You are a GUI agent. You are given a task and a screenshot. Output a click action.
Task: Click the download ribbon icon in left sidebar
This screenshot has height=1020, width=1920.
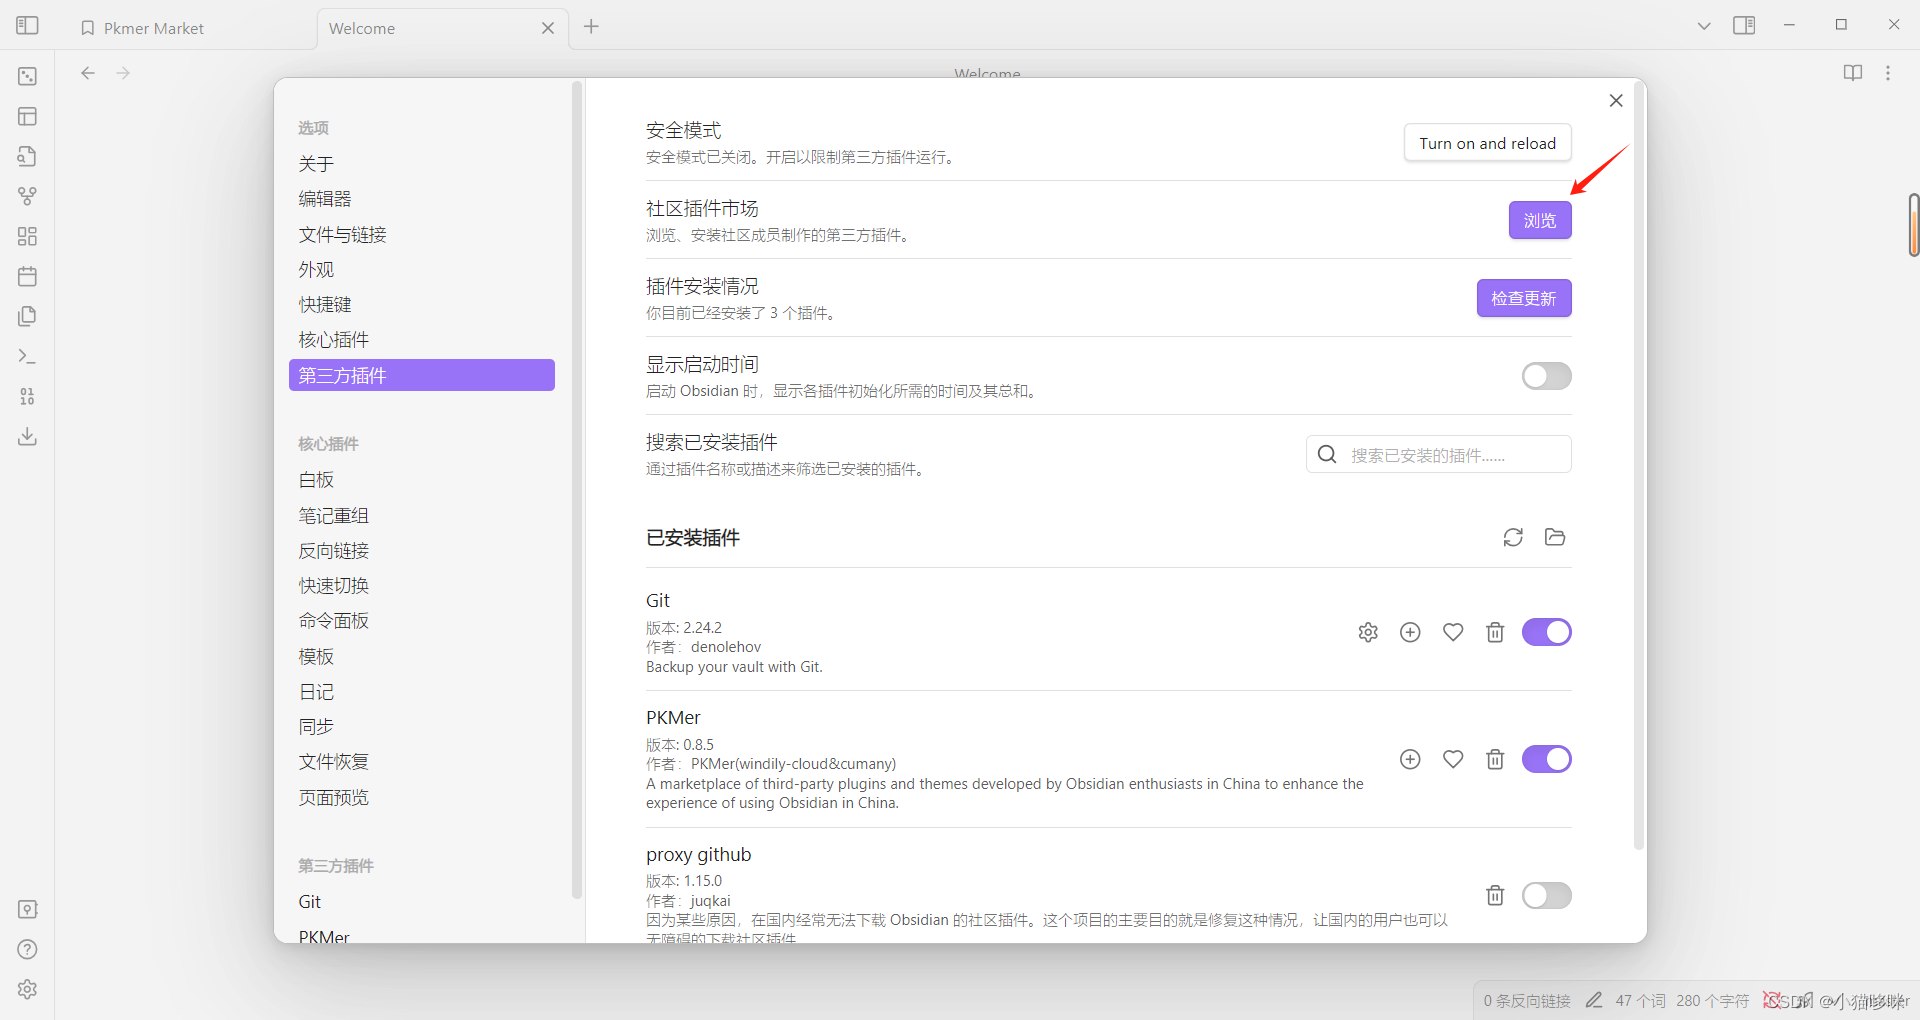click(x=27, y=436)
